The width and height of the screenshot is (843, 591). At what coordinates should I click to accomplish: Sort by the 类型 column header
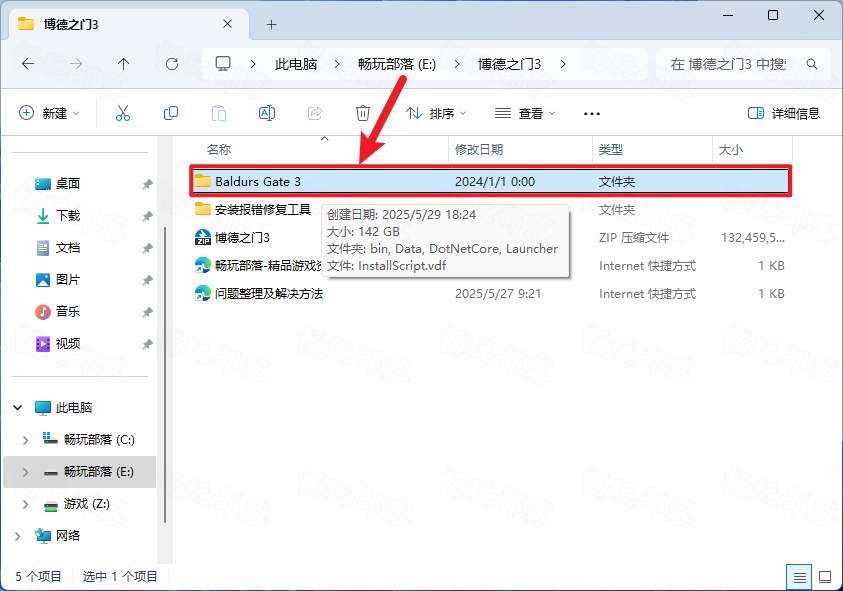pos(652,149)
